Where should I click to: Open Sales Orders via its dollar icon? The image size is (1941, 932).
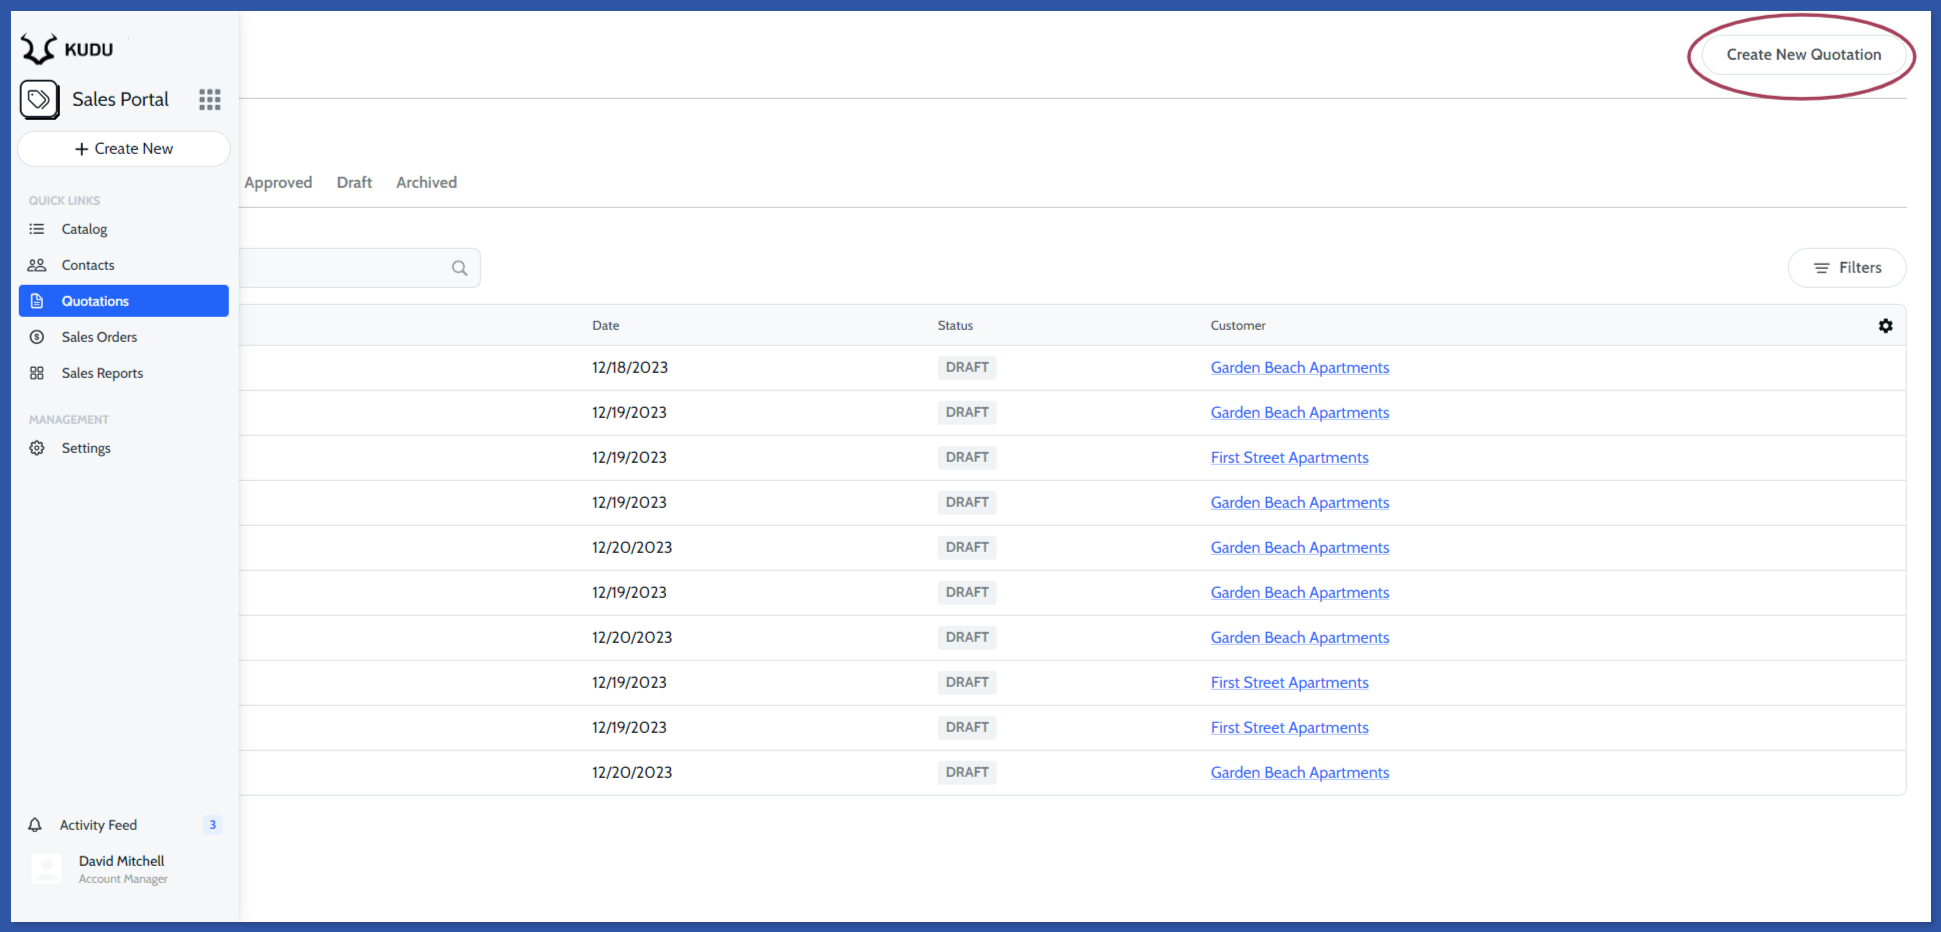(37, 337)
